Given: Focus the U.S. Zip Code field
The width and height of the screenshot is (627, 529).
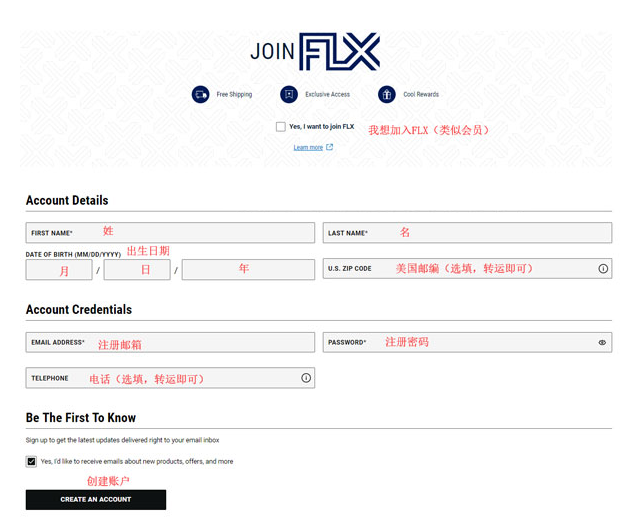Looking at the screenshot, I should 467,268.
